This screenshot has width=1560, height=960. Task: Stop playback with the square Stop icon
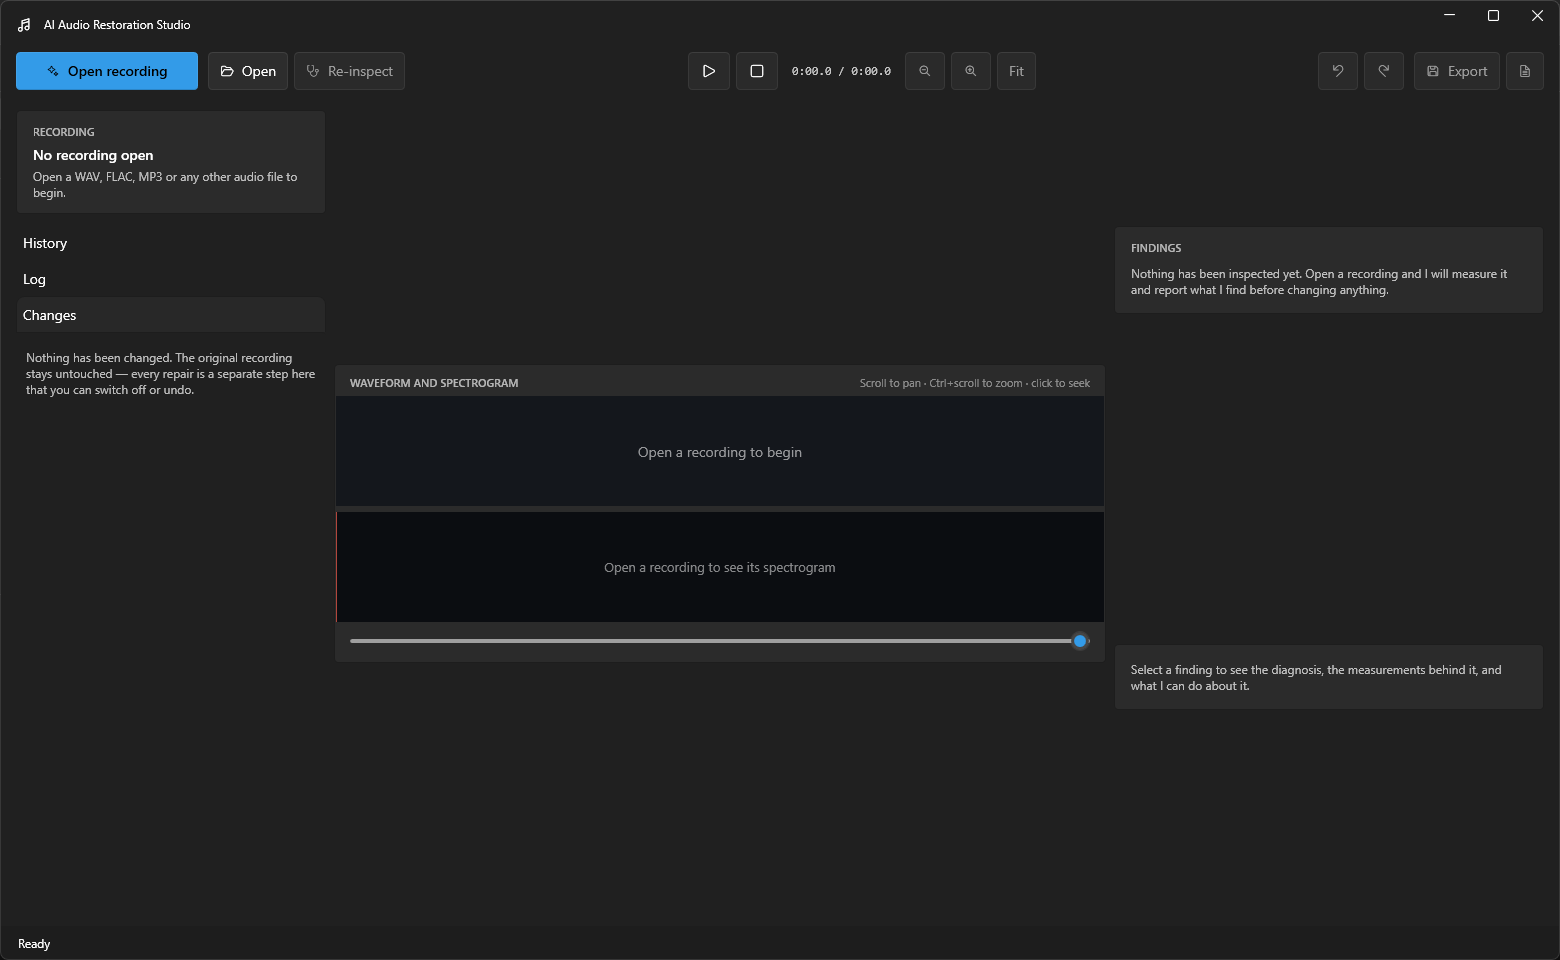(757, 71)
